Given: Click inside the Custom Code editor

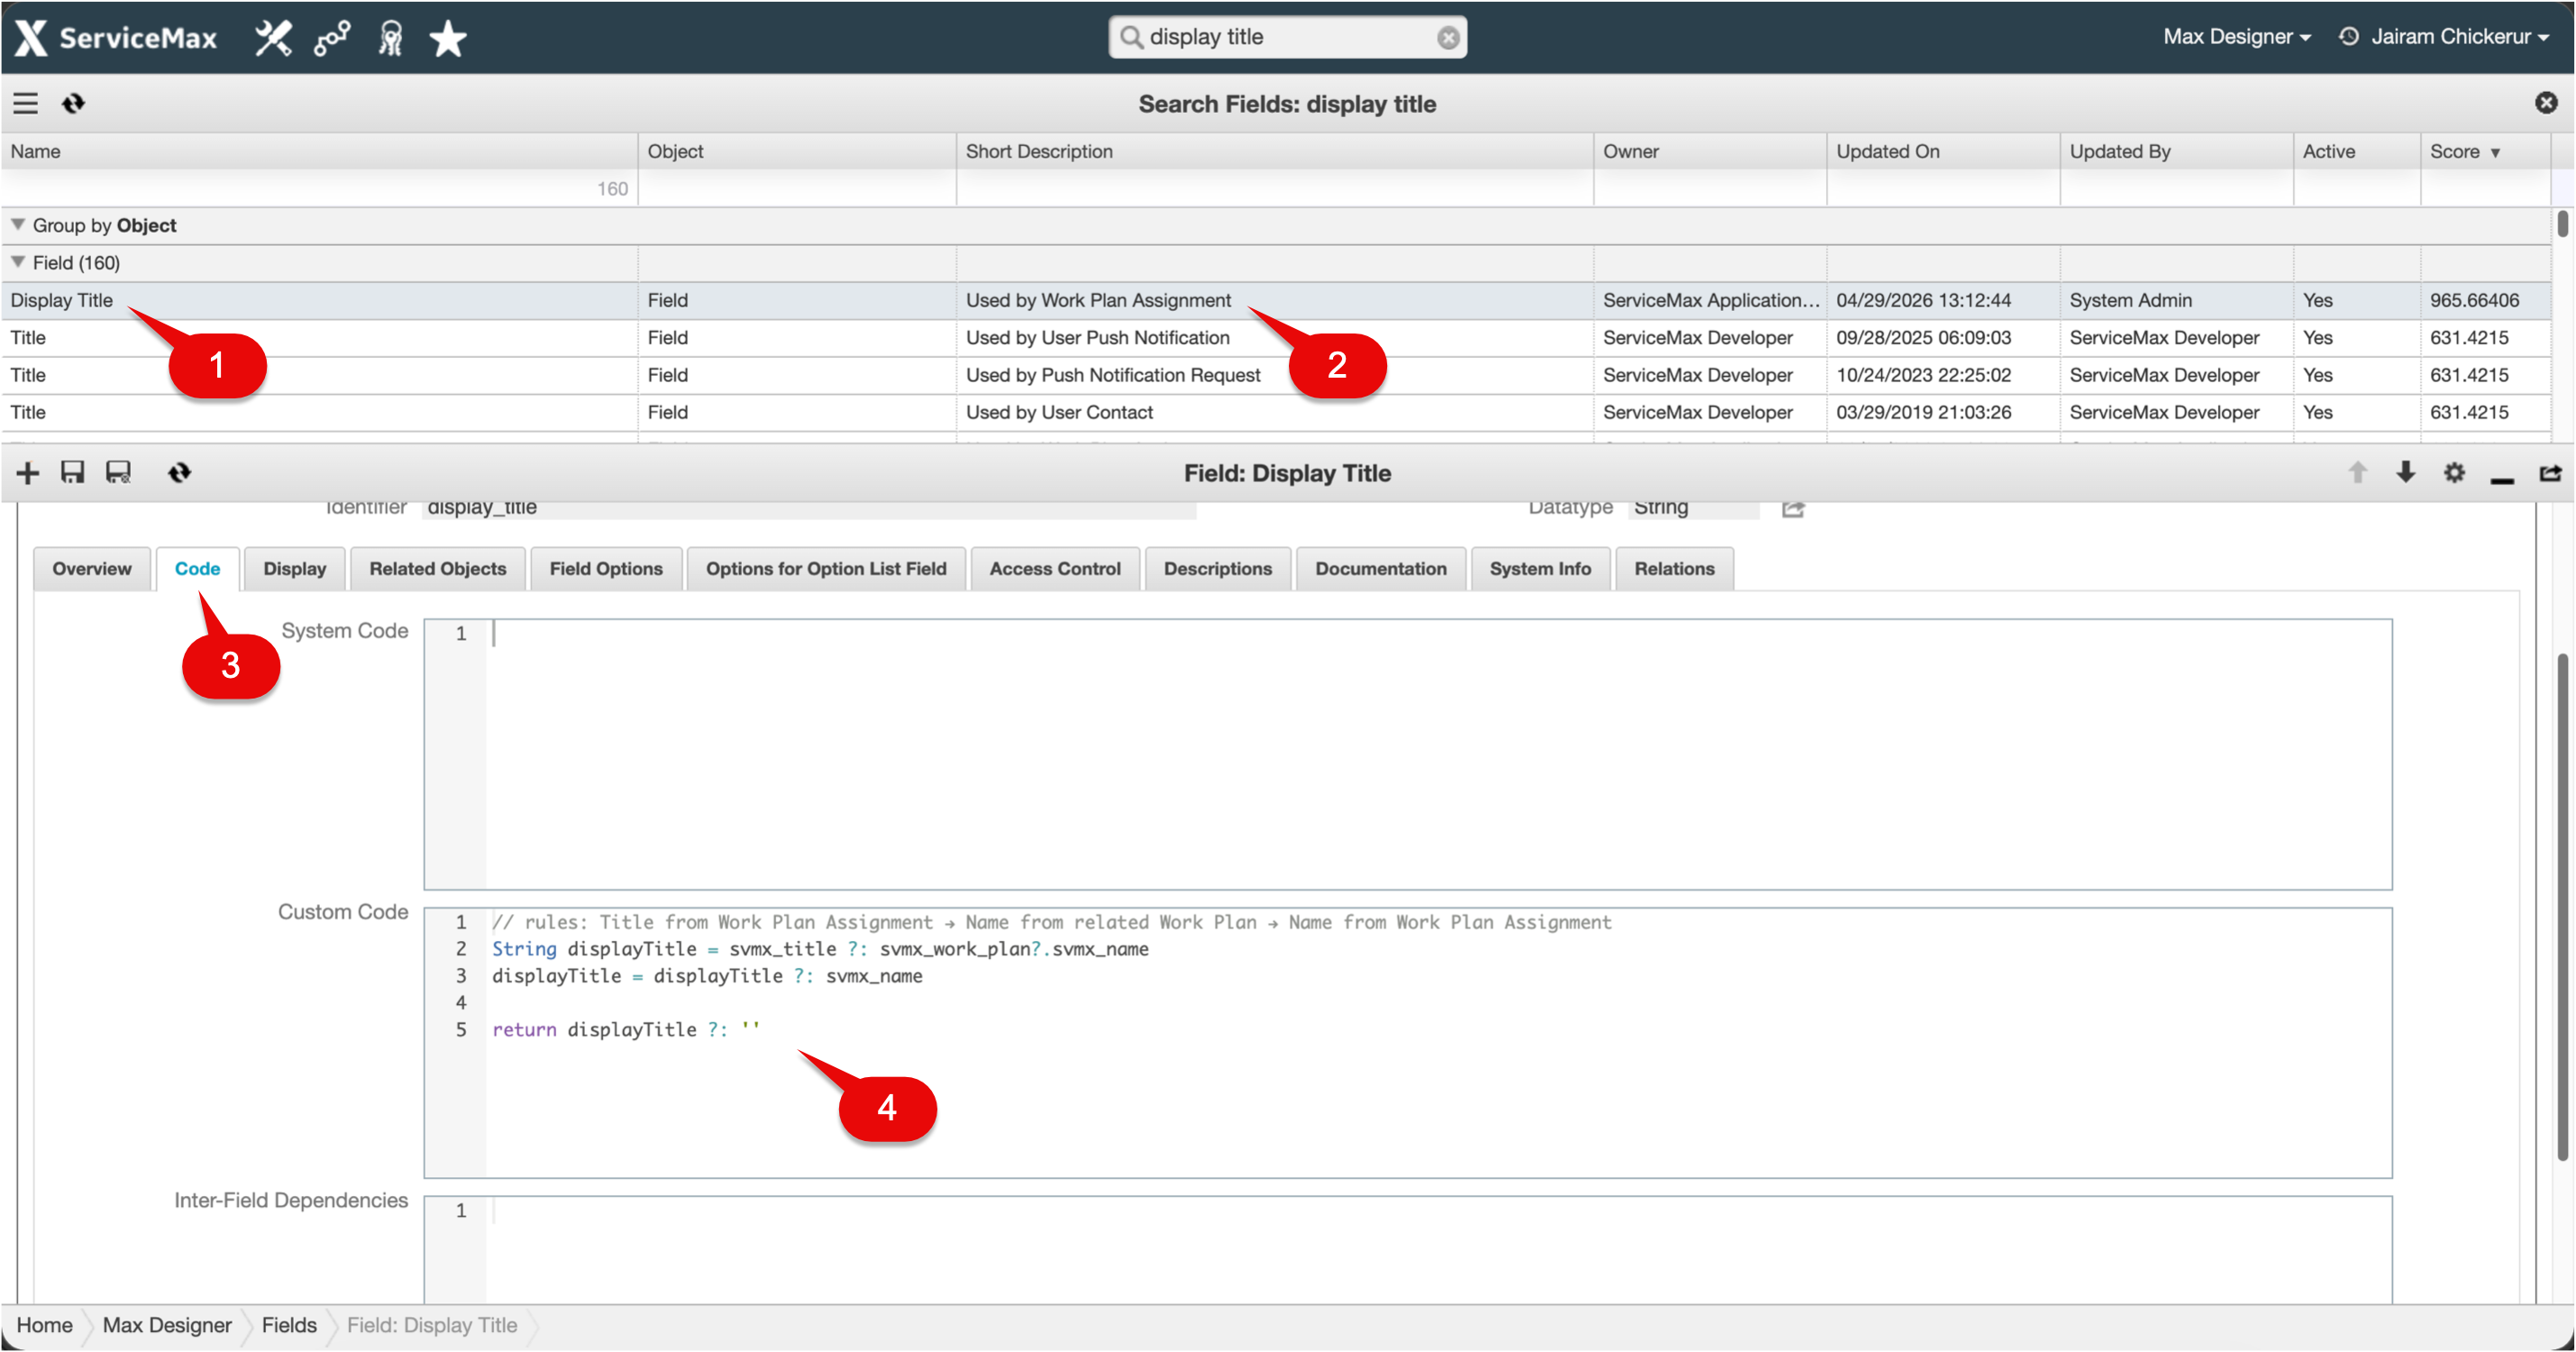Looking at the screenshot, I should [1408, 1043].
